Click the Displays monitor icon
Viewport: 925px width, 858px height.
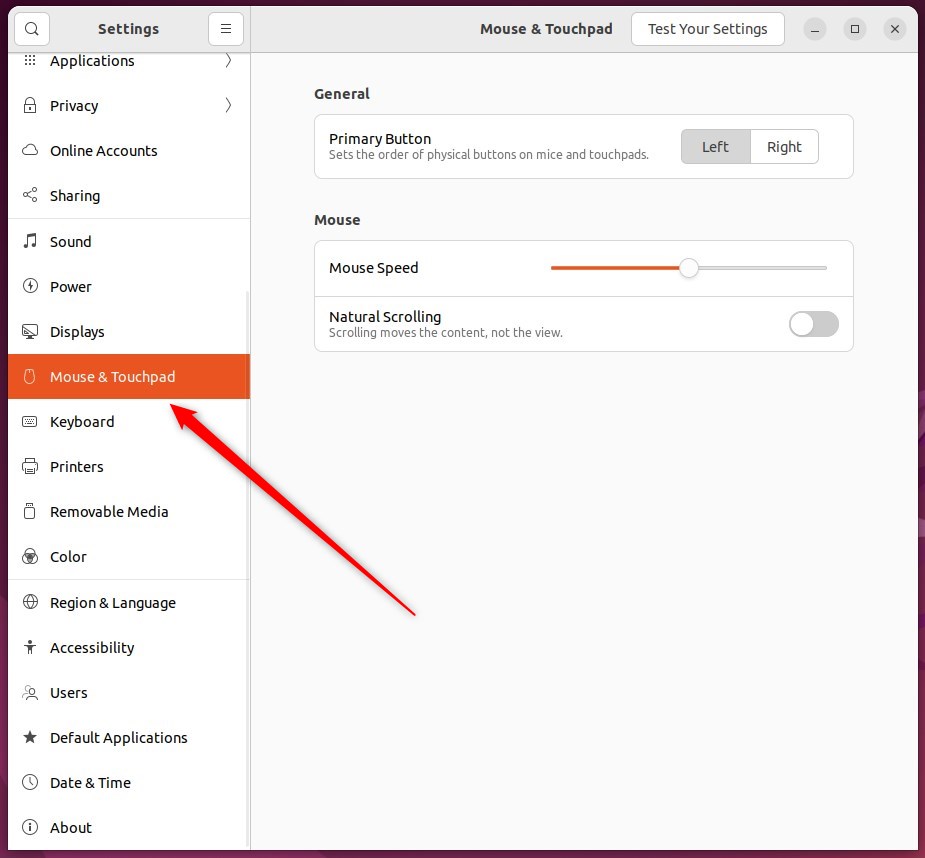[28, 331]
